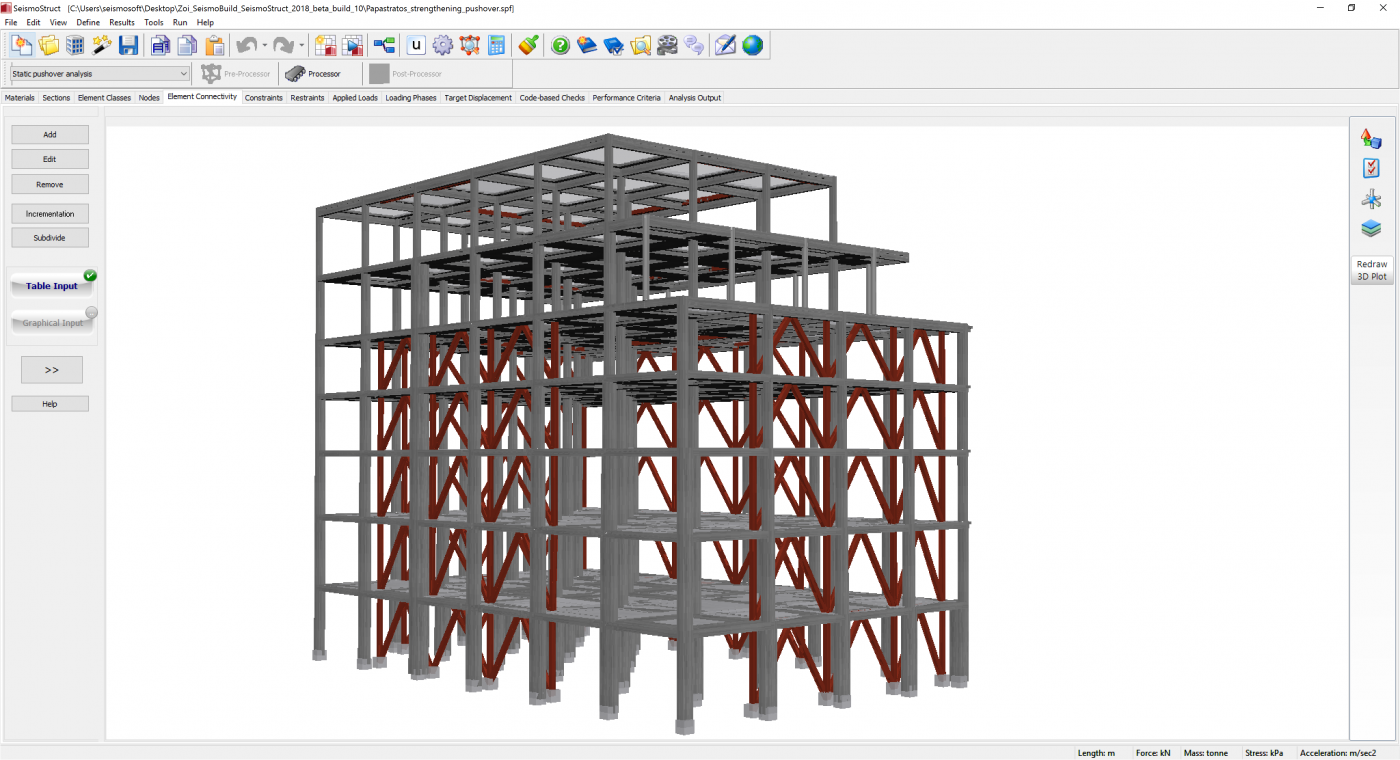Click the red-framed gear icon
The height and width of the screenshot is (760, 1400).
tap(470, 45)
